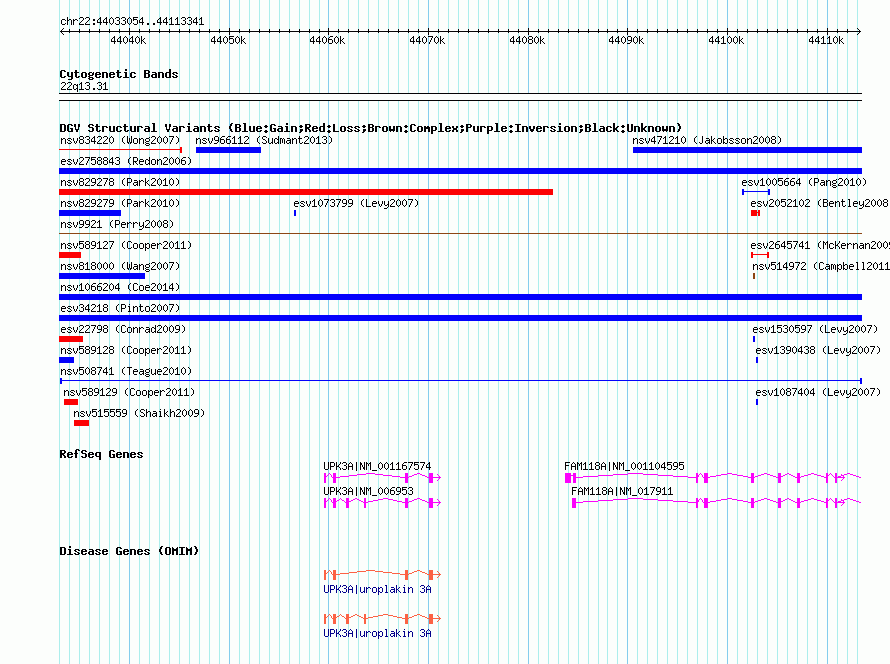
Task: Open the nsv966112 (Sudmant2013) variant label
Action: [x=264, y=140]
